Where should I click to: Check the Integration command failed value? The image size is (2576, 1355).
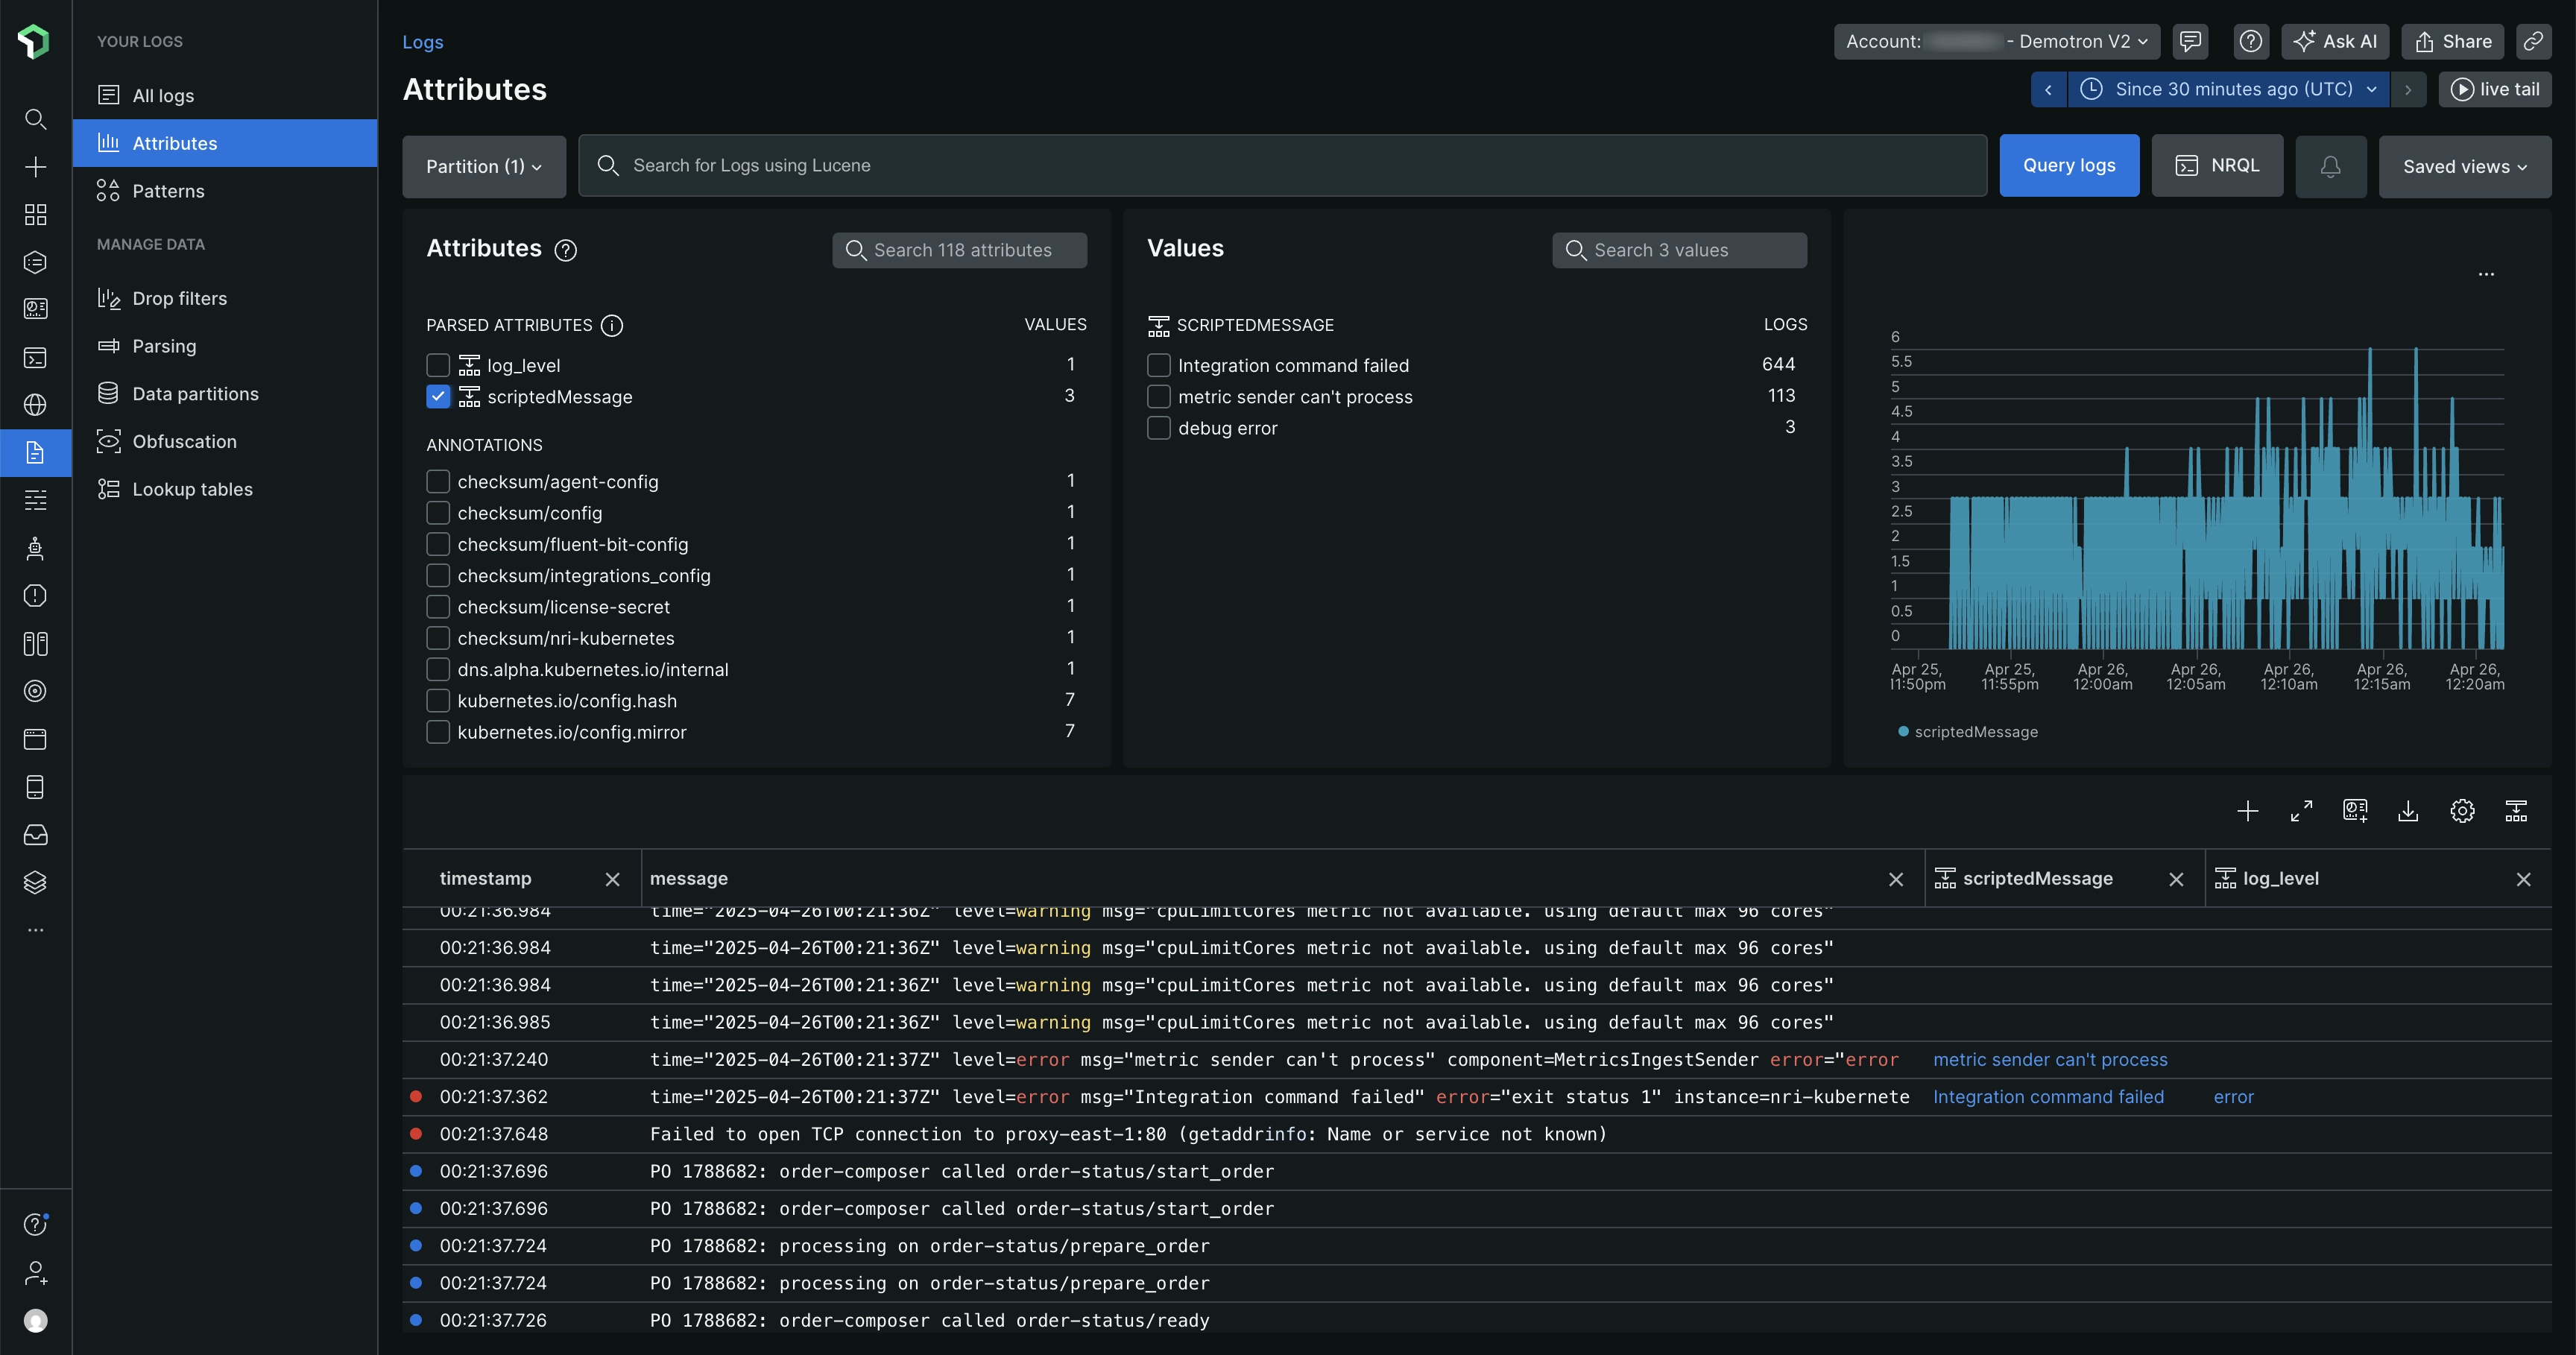[1158, 365]
